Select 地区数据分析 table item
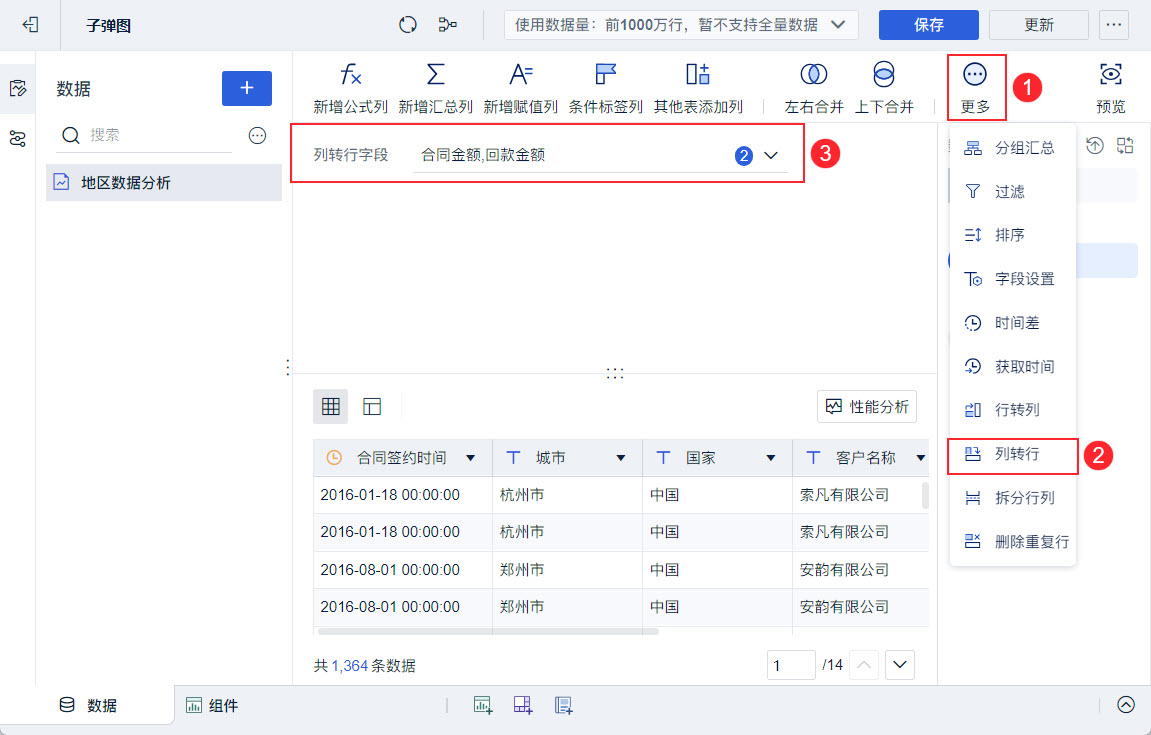This screenshot has width=1151, height=735. (164, 182)
